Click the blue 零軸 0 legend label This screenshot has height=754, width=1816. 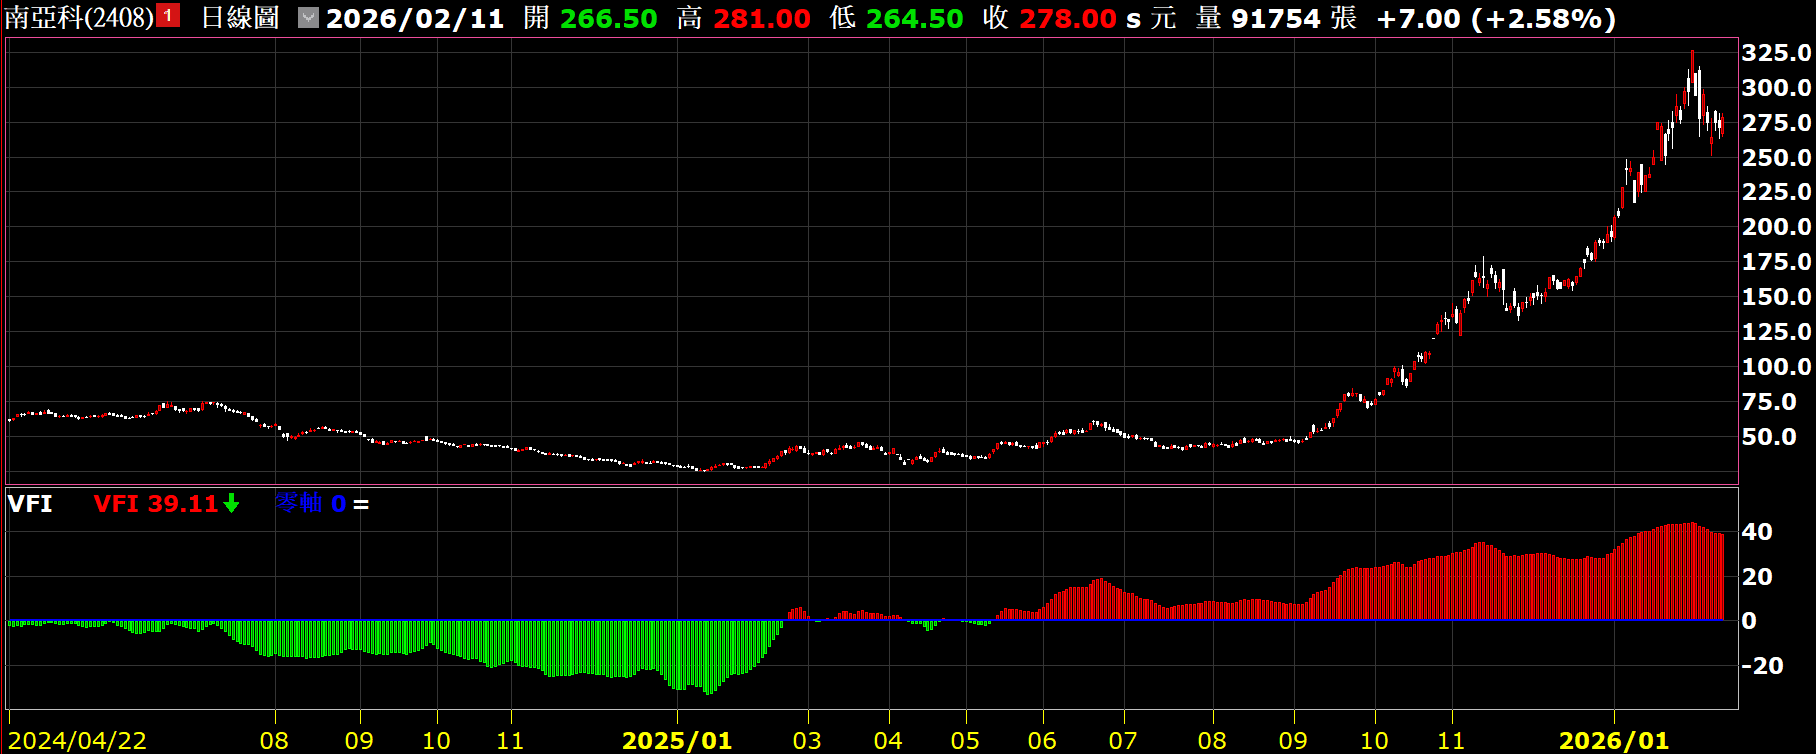[x=310, y=504]
